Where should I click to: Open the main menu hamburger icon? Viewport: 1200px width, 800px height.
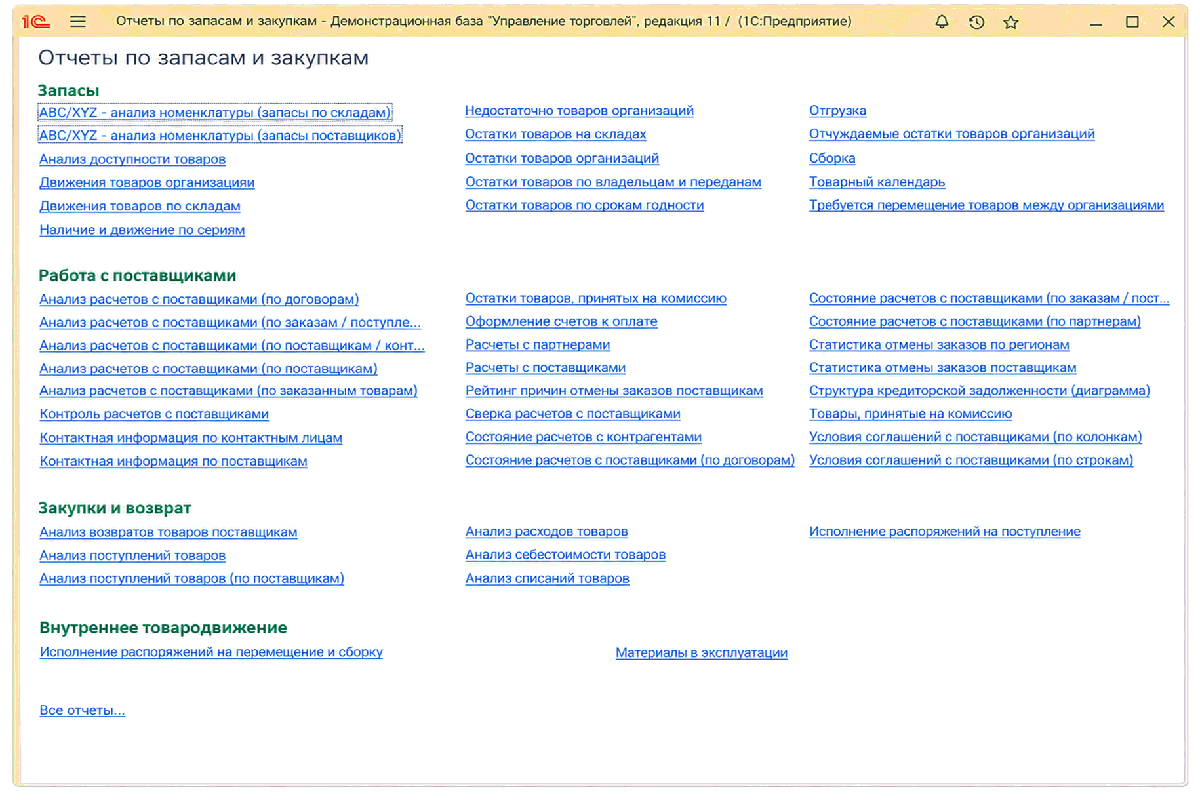coord(79,21)
